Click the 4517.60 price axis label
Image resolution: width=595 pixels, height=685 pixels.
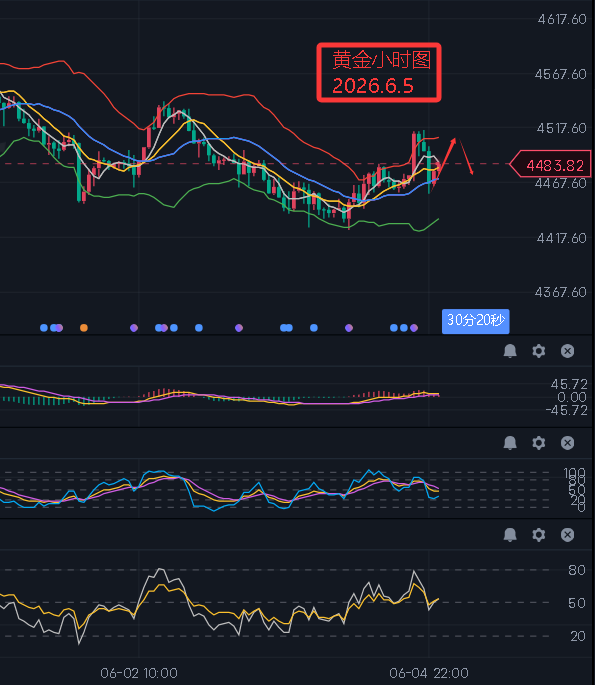coord(561,128)
